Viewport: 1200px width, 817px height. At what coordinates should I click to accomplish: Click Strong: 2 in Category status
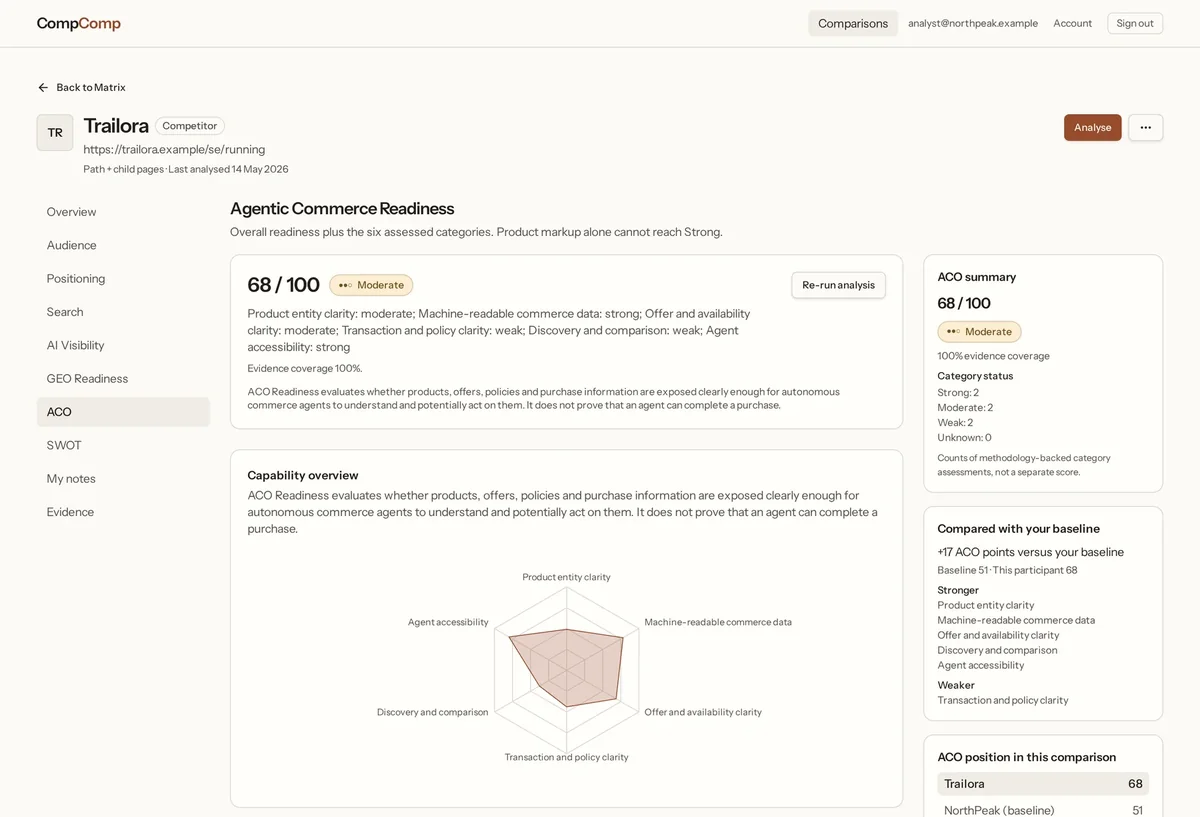pos(958,392)
